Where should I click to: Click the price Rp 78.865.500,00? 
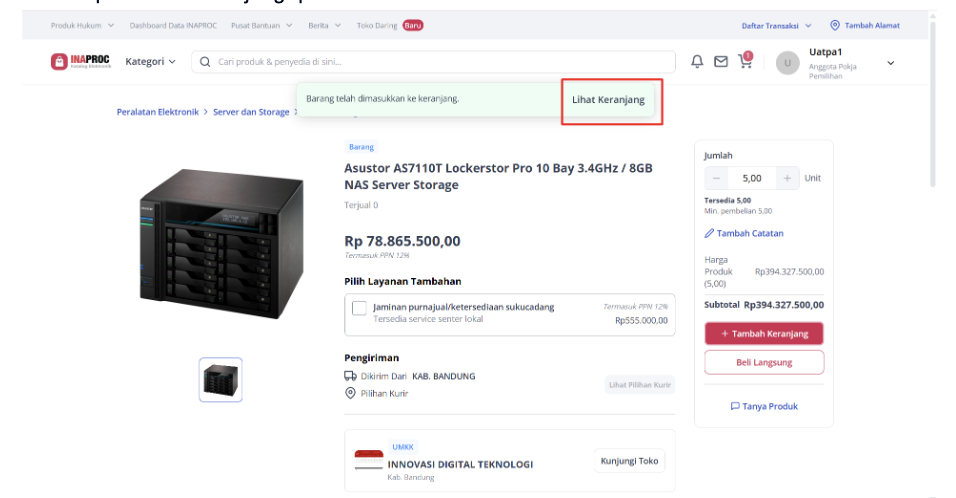[402, 241]
